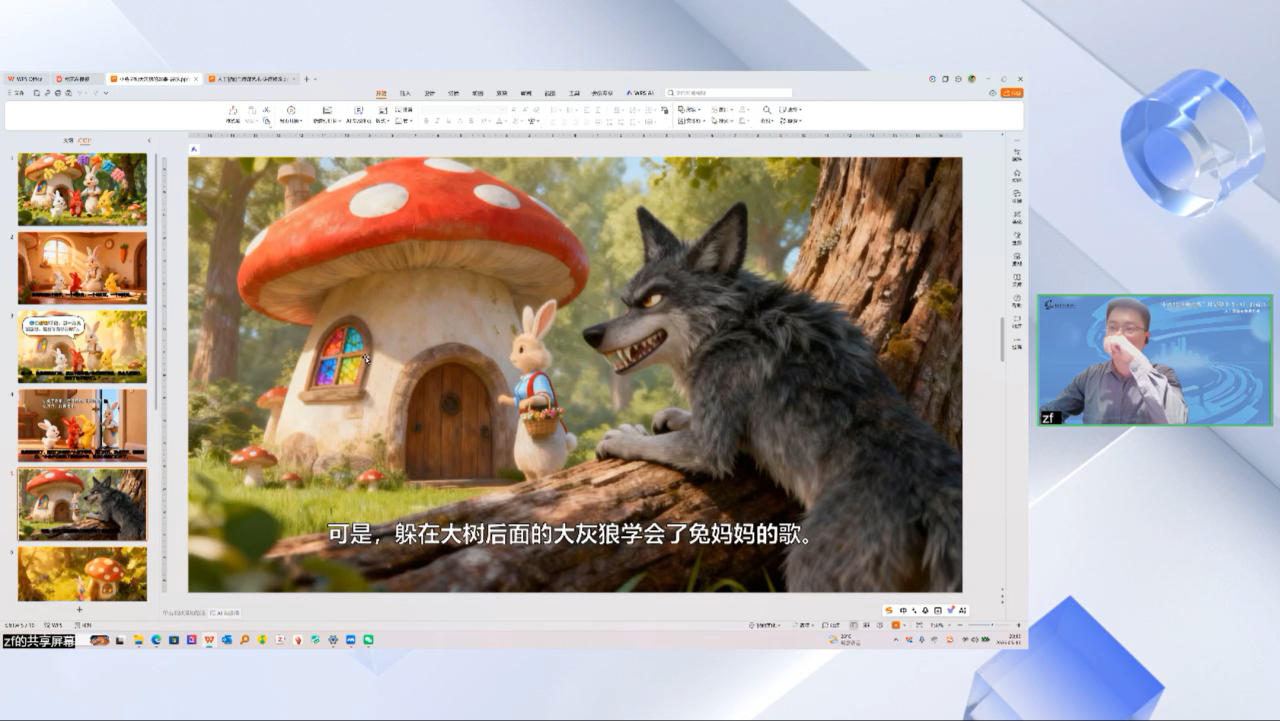Click the Undo icon in quick access bar
The height and width of the screenshot is (721, 1280).
pyautogui.click(x=82, y=93)
